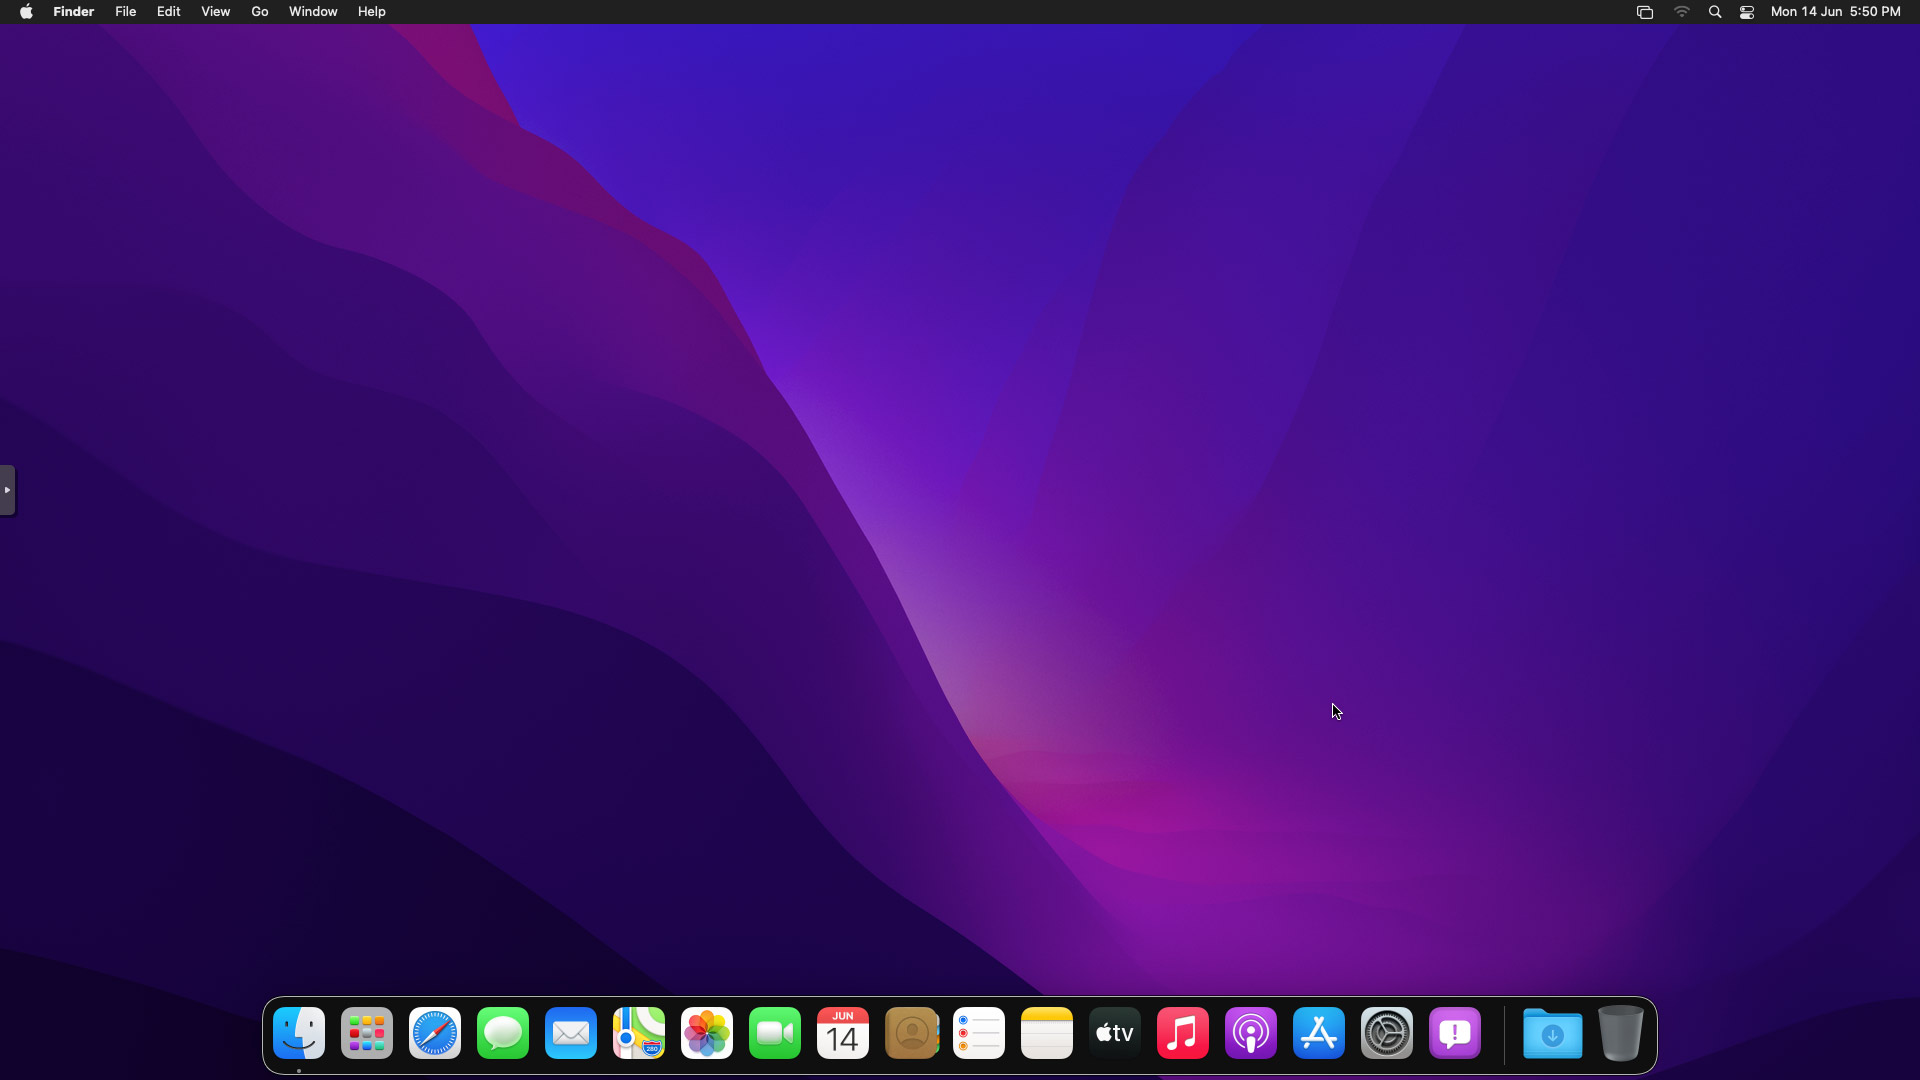This screenshot has height=1080, width=1920.
Task: Launch Reminders from the Dock
Action: tap(979, 1033)
